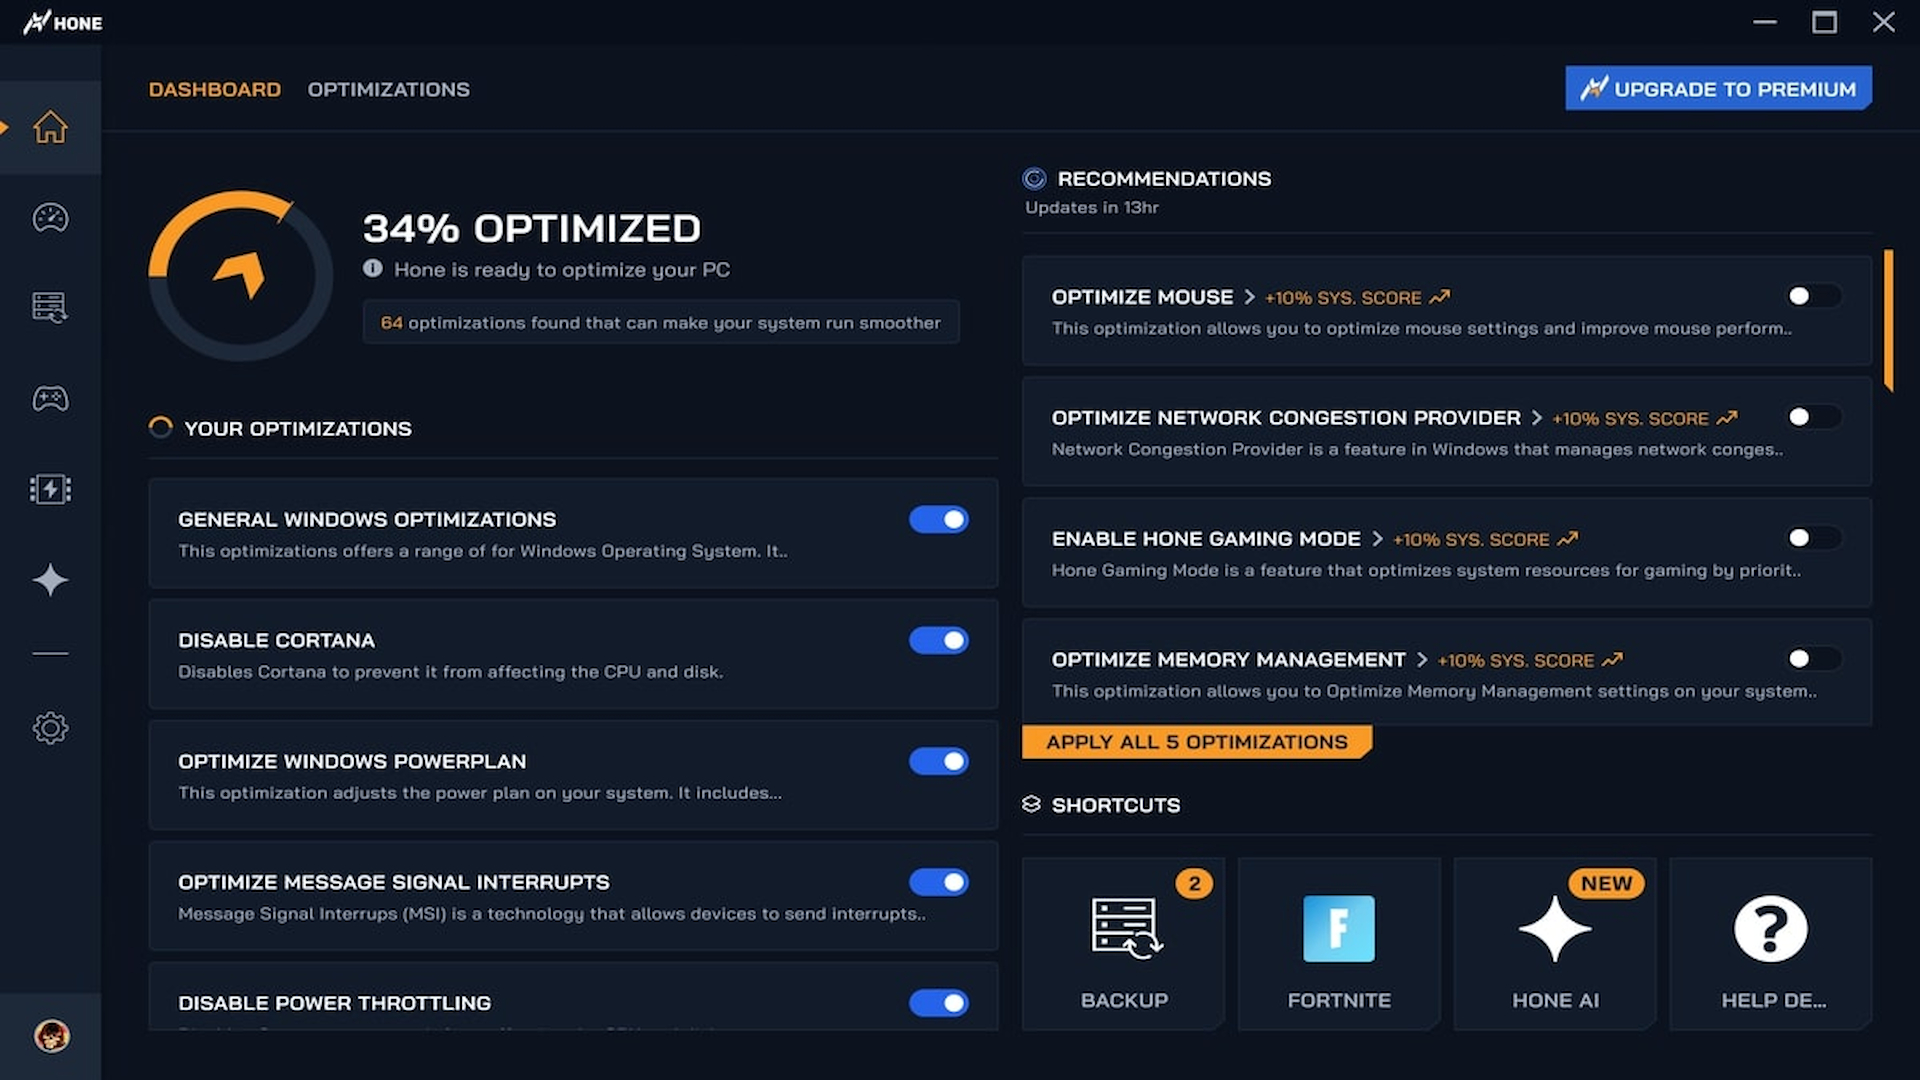Switch to the Optimizations tab
Screen dimensions: 1920x1080
click(389, 89)
